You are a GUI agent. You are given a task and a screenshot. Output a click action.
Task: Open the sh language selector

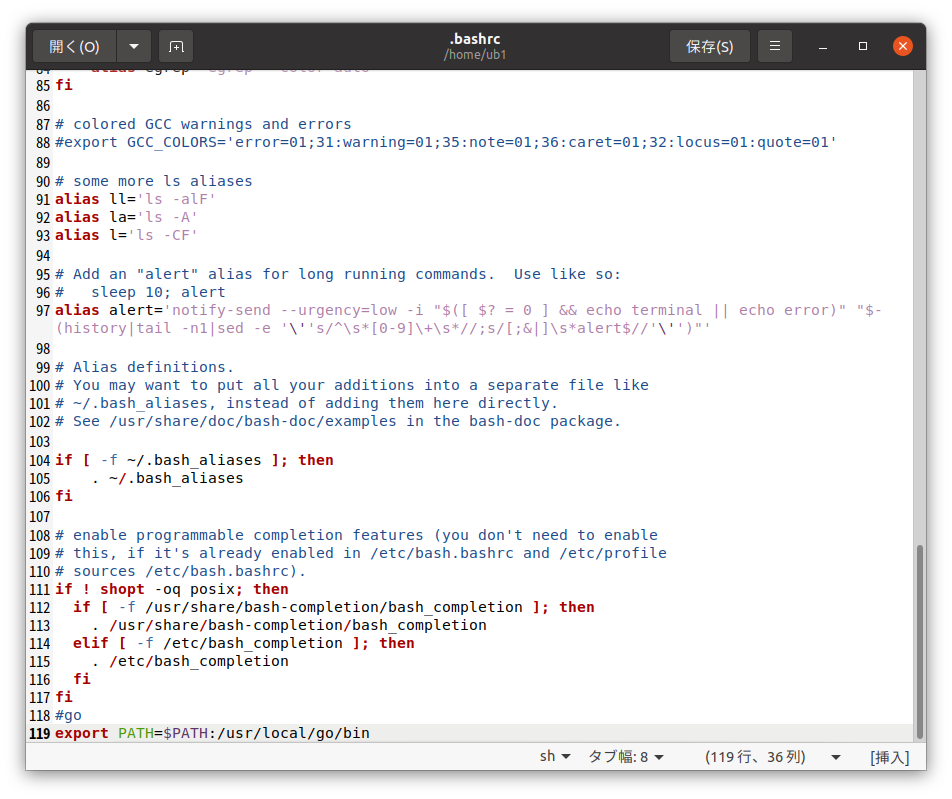555,756
